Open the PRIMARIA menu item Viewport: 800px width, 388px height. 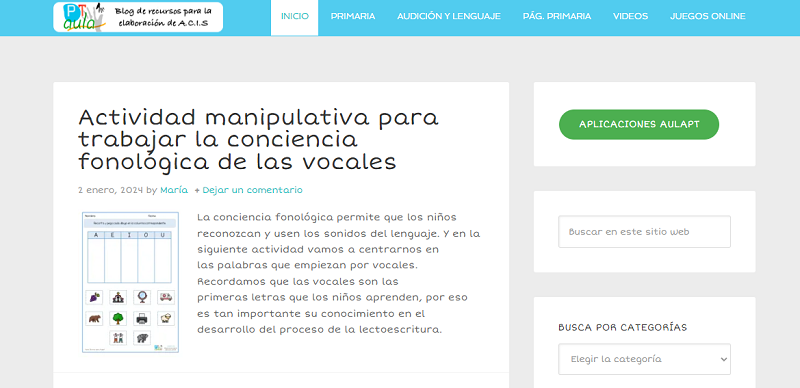pos(353,16)
